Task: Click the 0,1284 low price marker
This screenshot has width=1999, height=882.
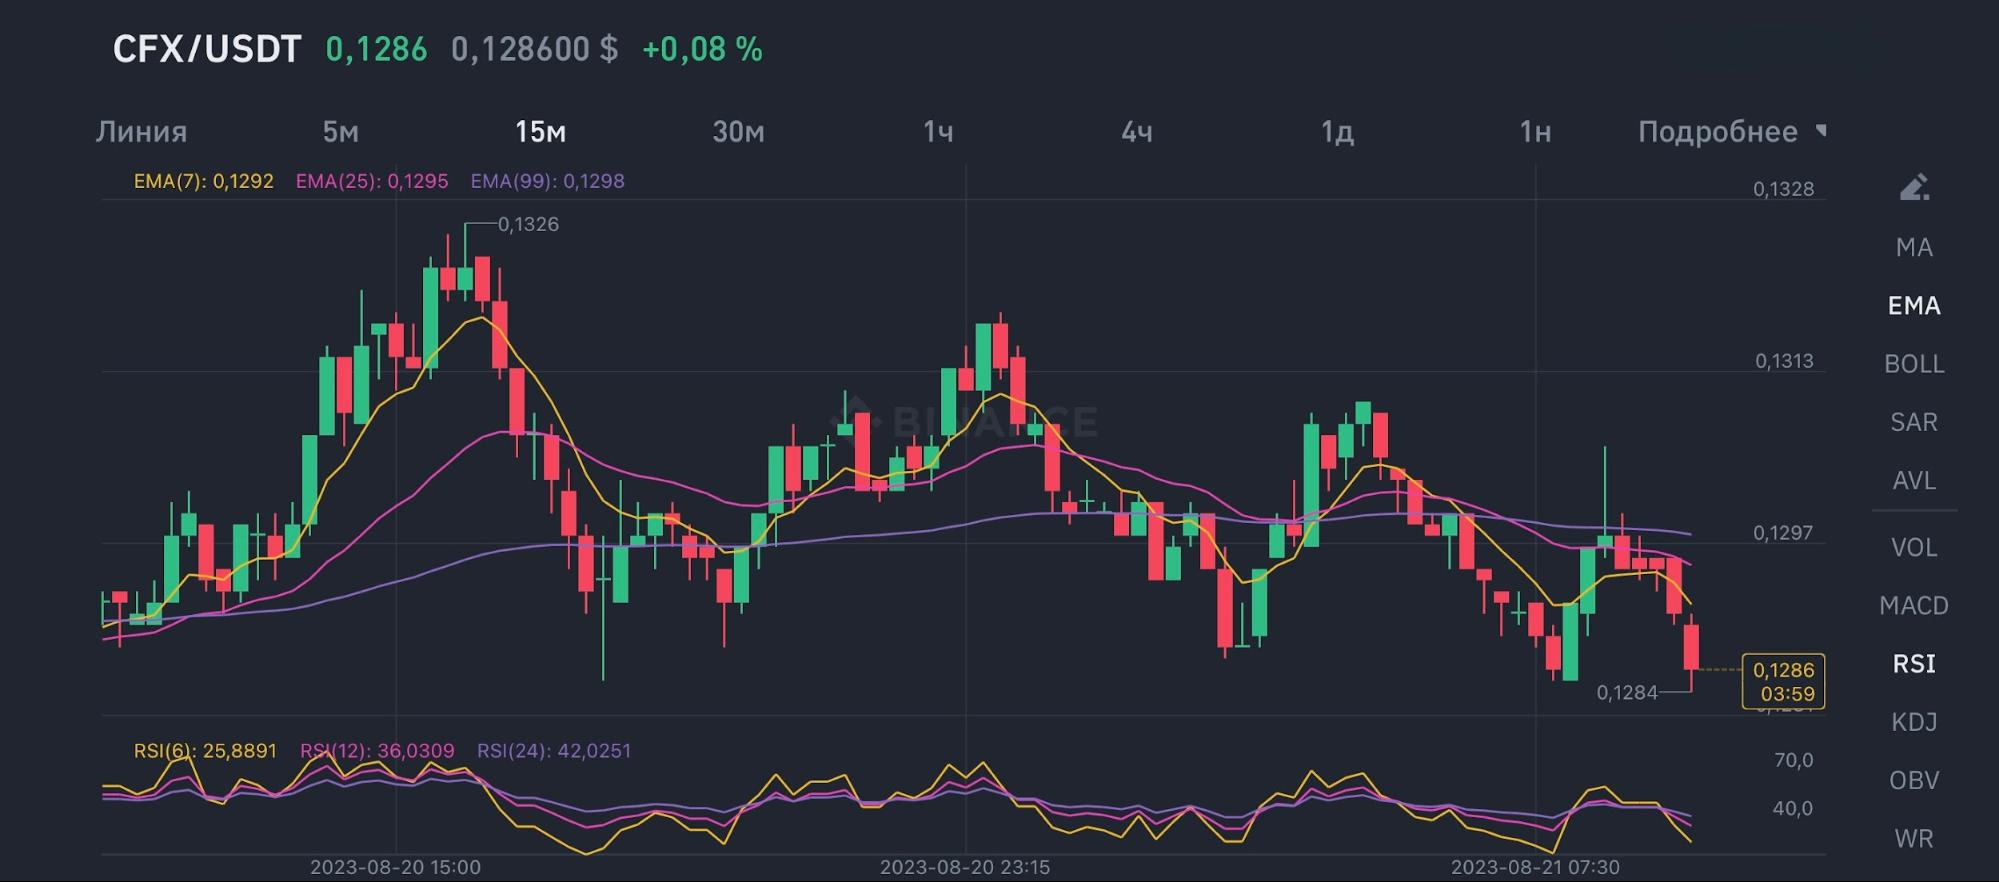Action: point(1627,692)
